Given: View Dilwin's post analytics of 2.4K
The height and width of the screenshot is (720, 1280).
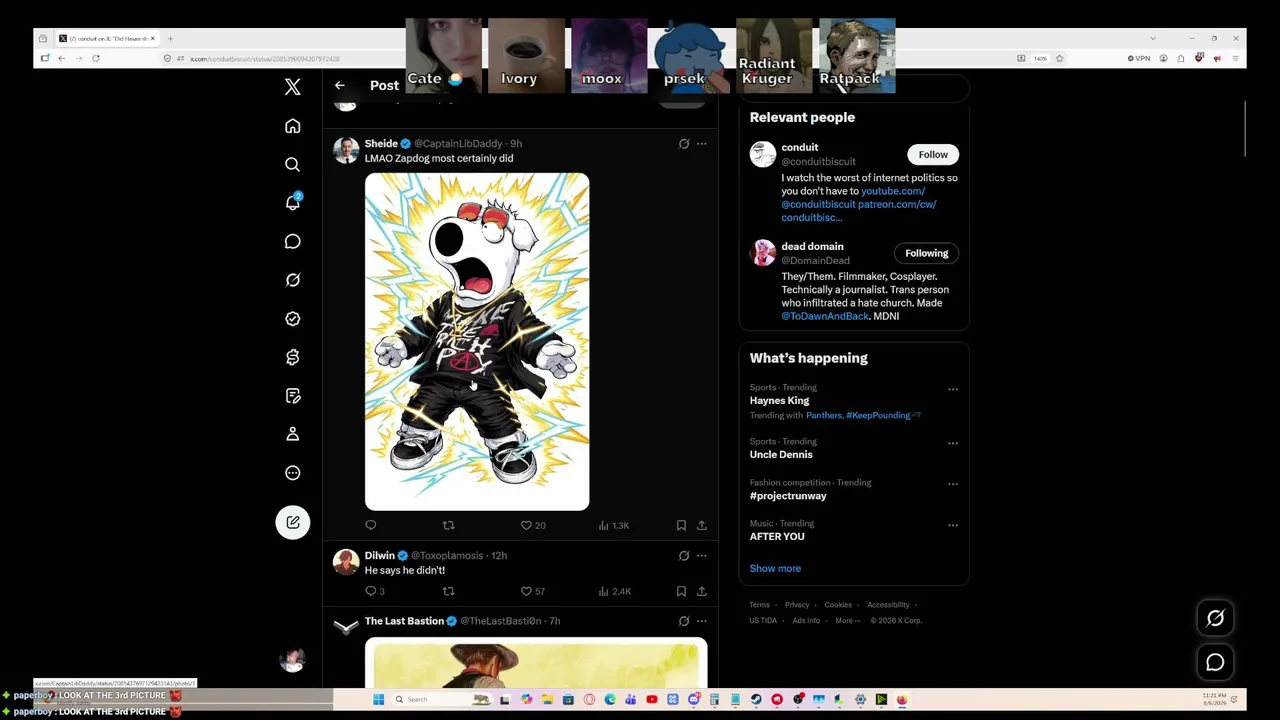Looking at the screenshot, I should [x=615, y=591].
